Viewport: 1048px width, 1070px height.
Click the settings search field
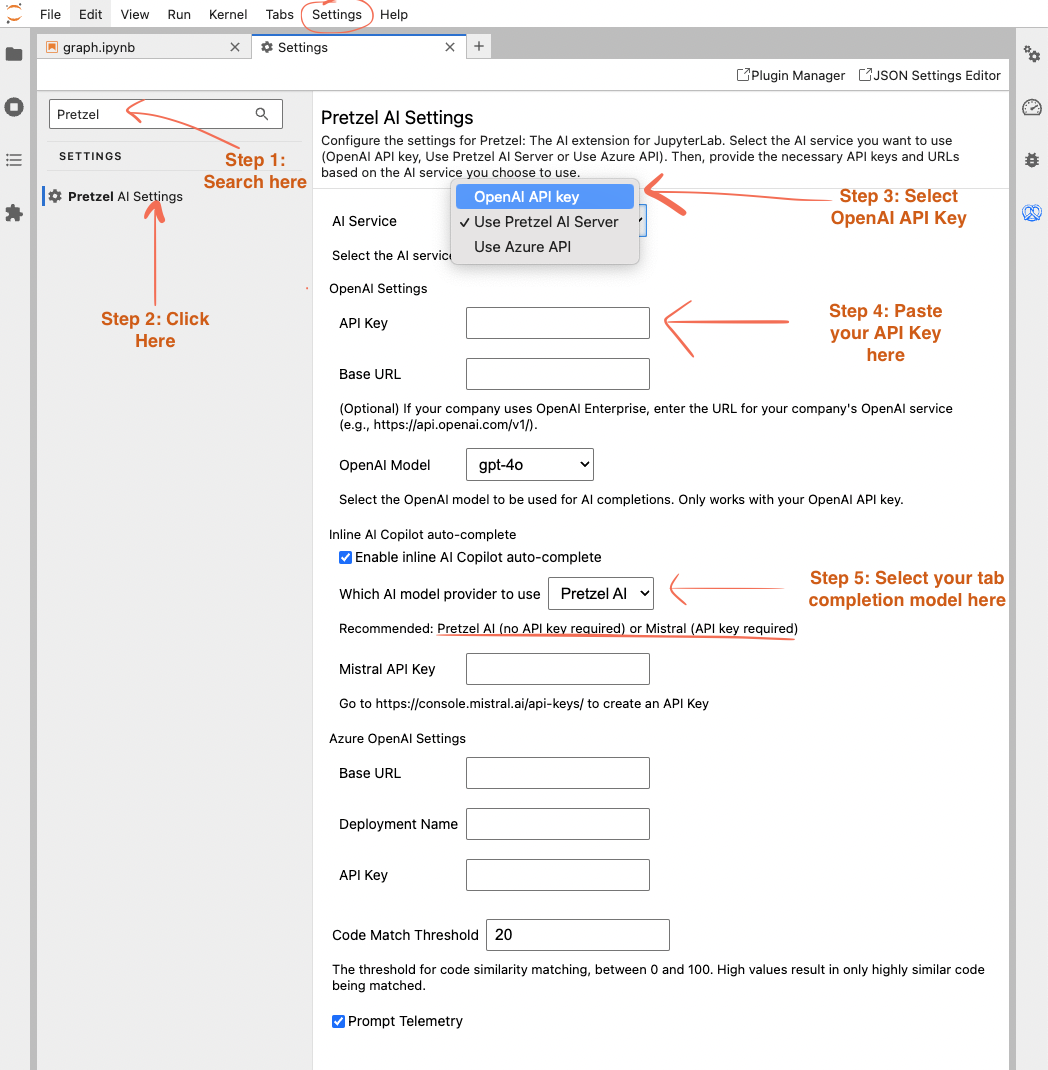tap(165, 114)
